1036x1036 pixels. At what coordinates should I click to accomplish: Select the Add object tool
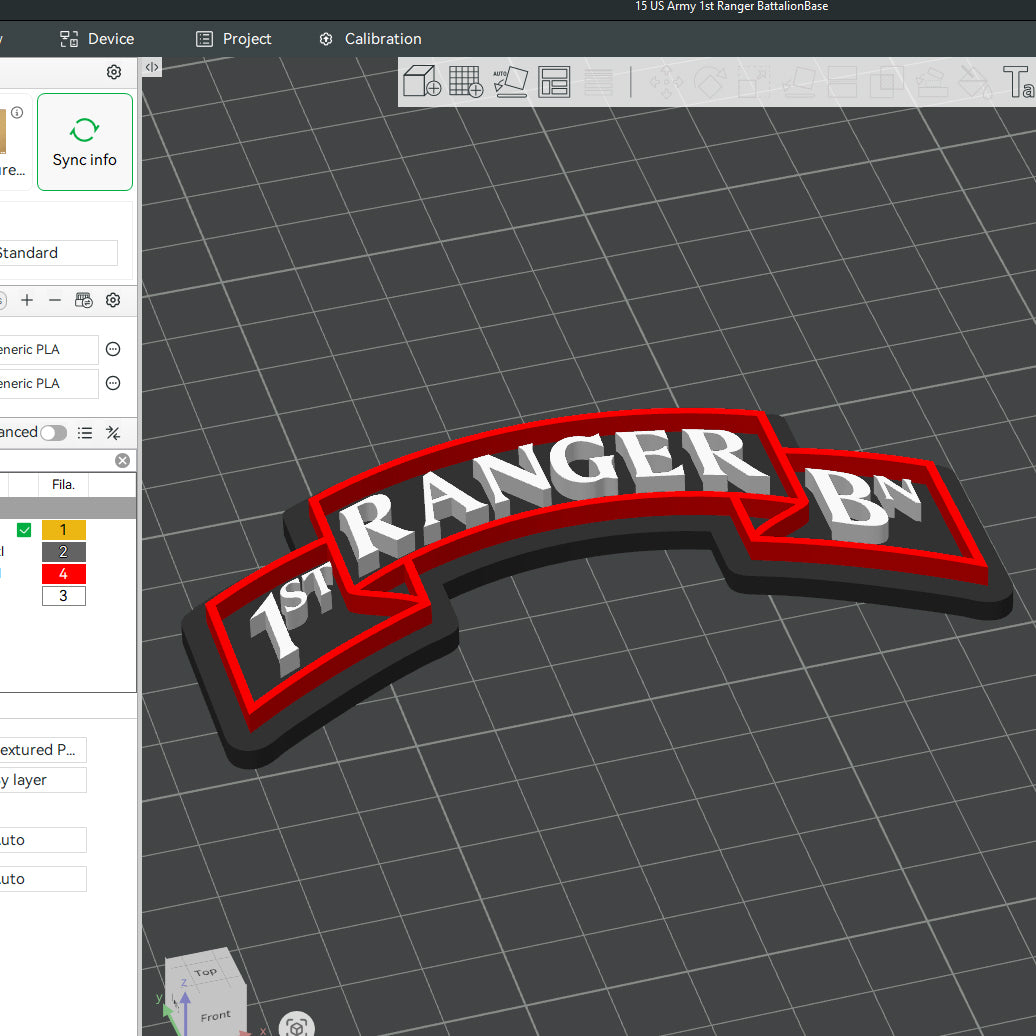coord(420,82)
